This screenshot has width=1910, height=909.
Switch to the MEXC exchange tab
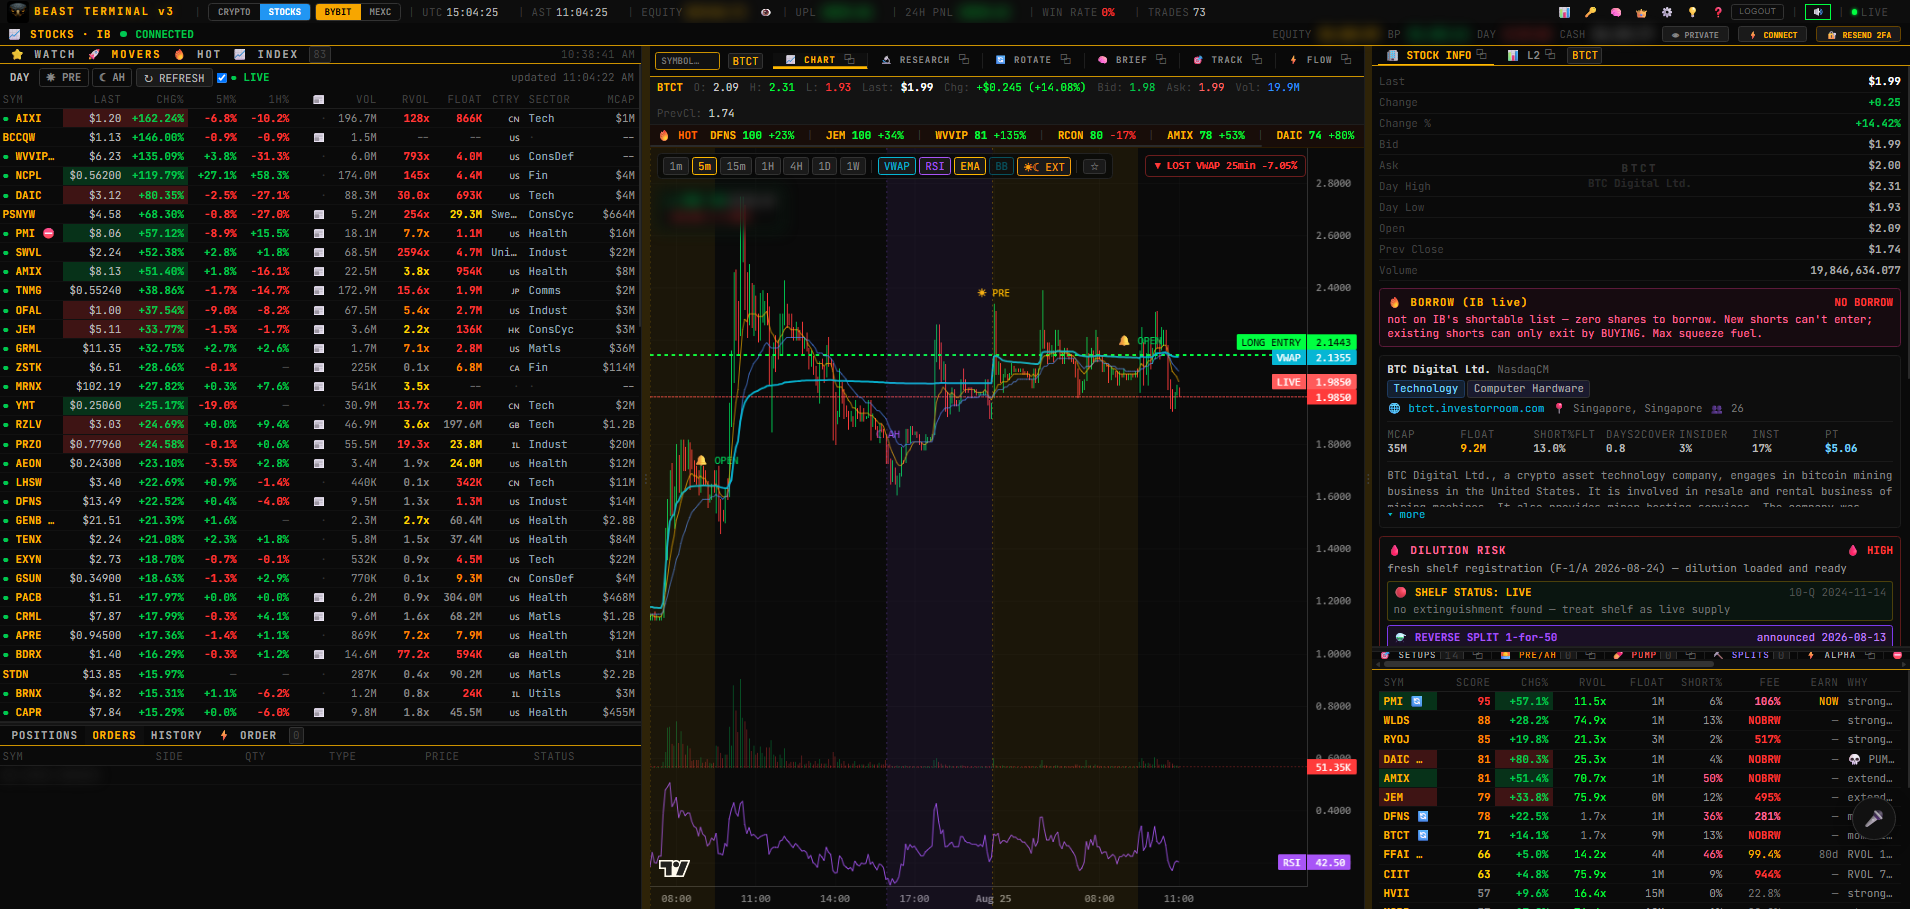[x=380, y=12]
